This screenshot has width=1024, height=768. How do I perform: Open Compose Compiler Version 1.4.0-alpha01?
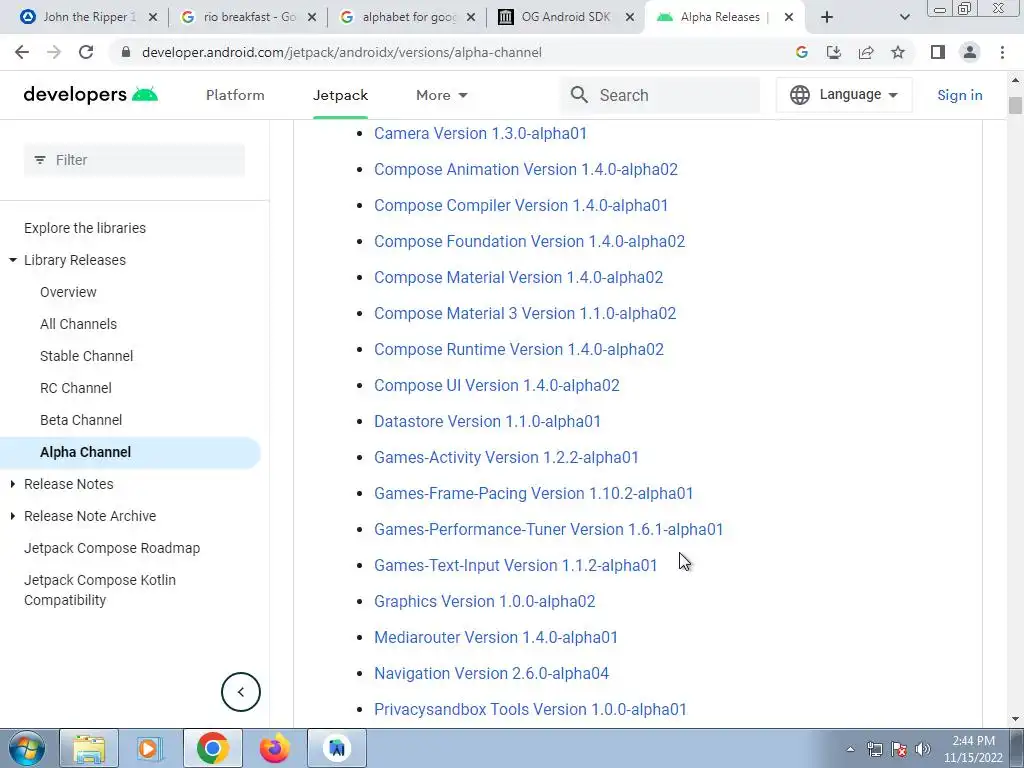(521, 205)
